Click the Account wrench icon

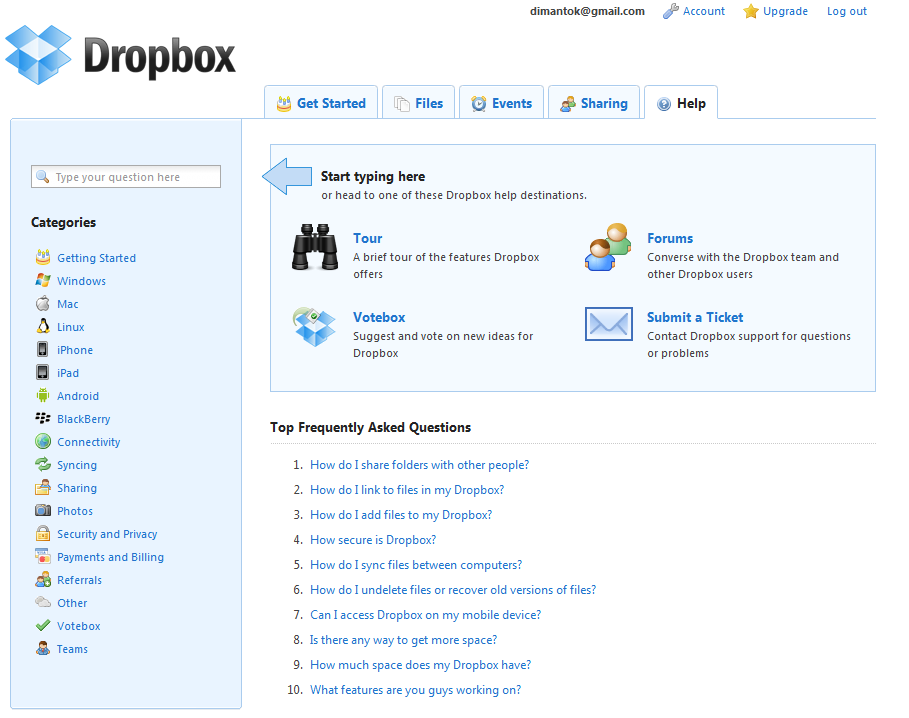click(671, 11)
